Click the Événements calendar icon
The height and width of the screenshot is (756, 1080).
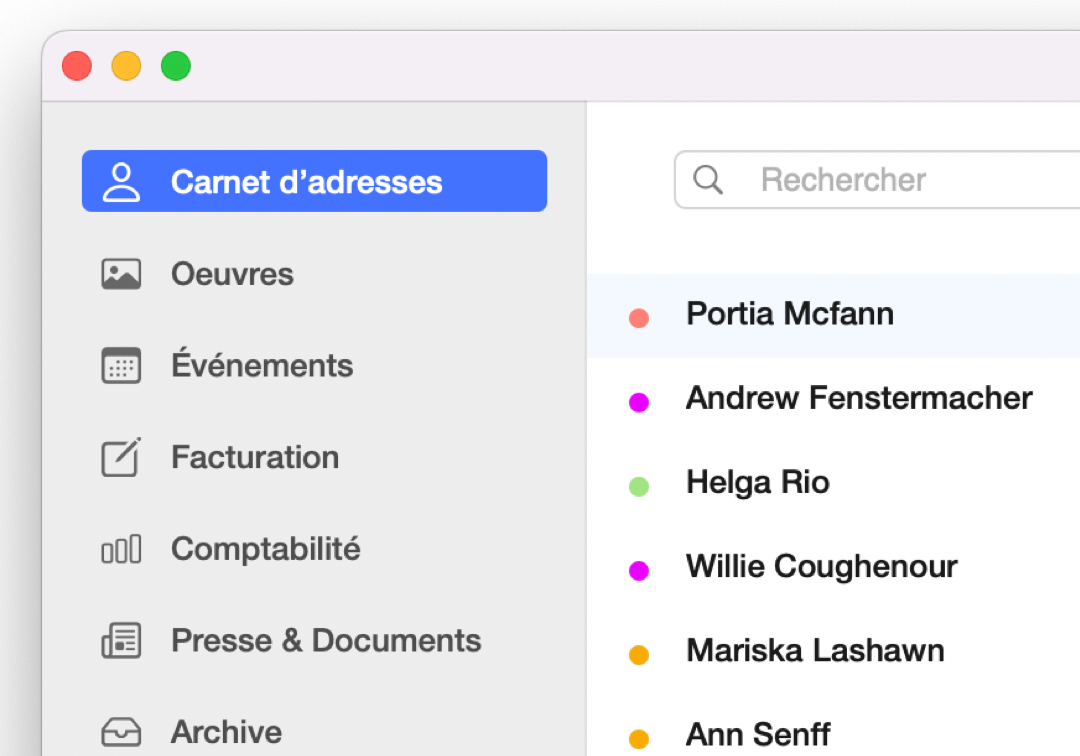tap(121, 366)
